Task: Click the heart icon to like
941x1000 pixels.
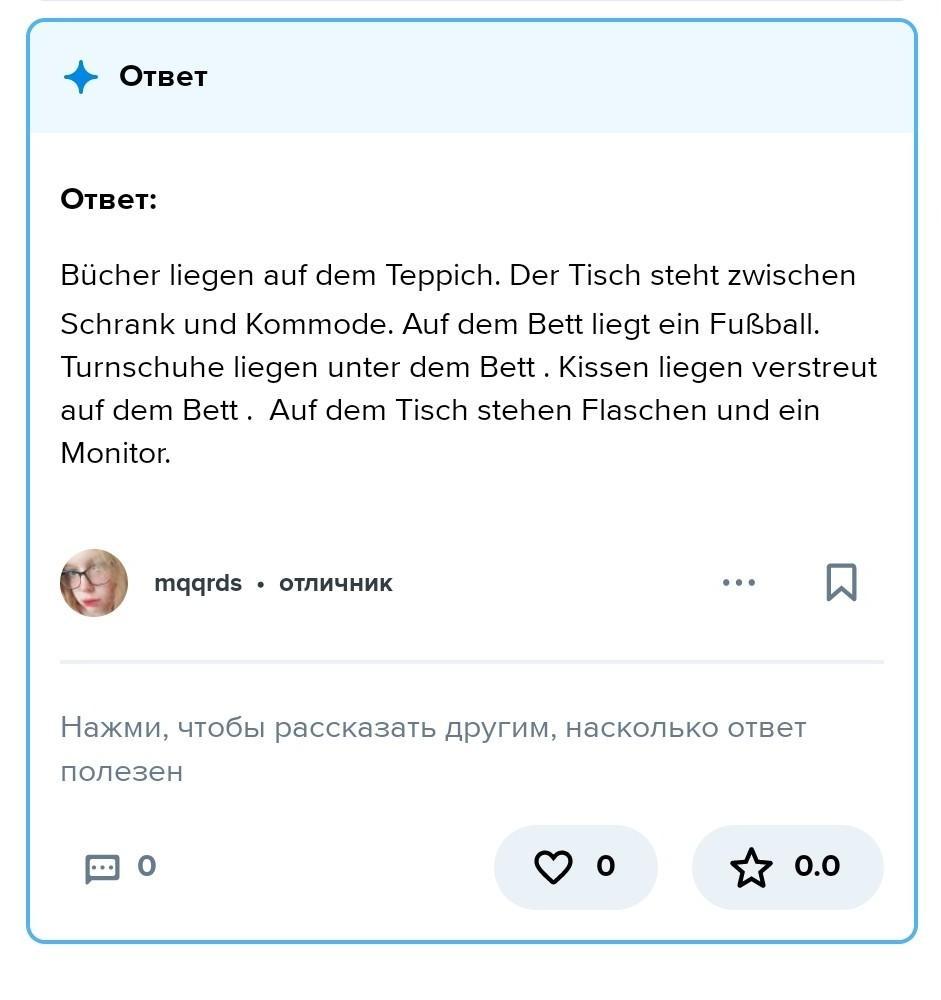Action: pyautogui.click(x=553, y=867)
